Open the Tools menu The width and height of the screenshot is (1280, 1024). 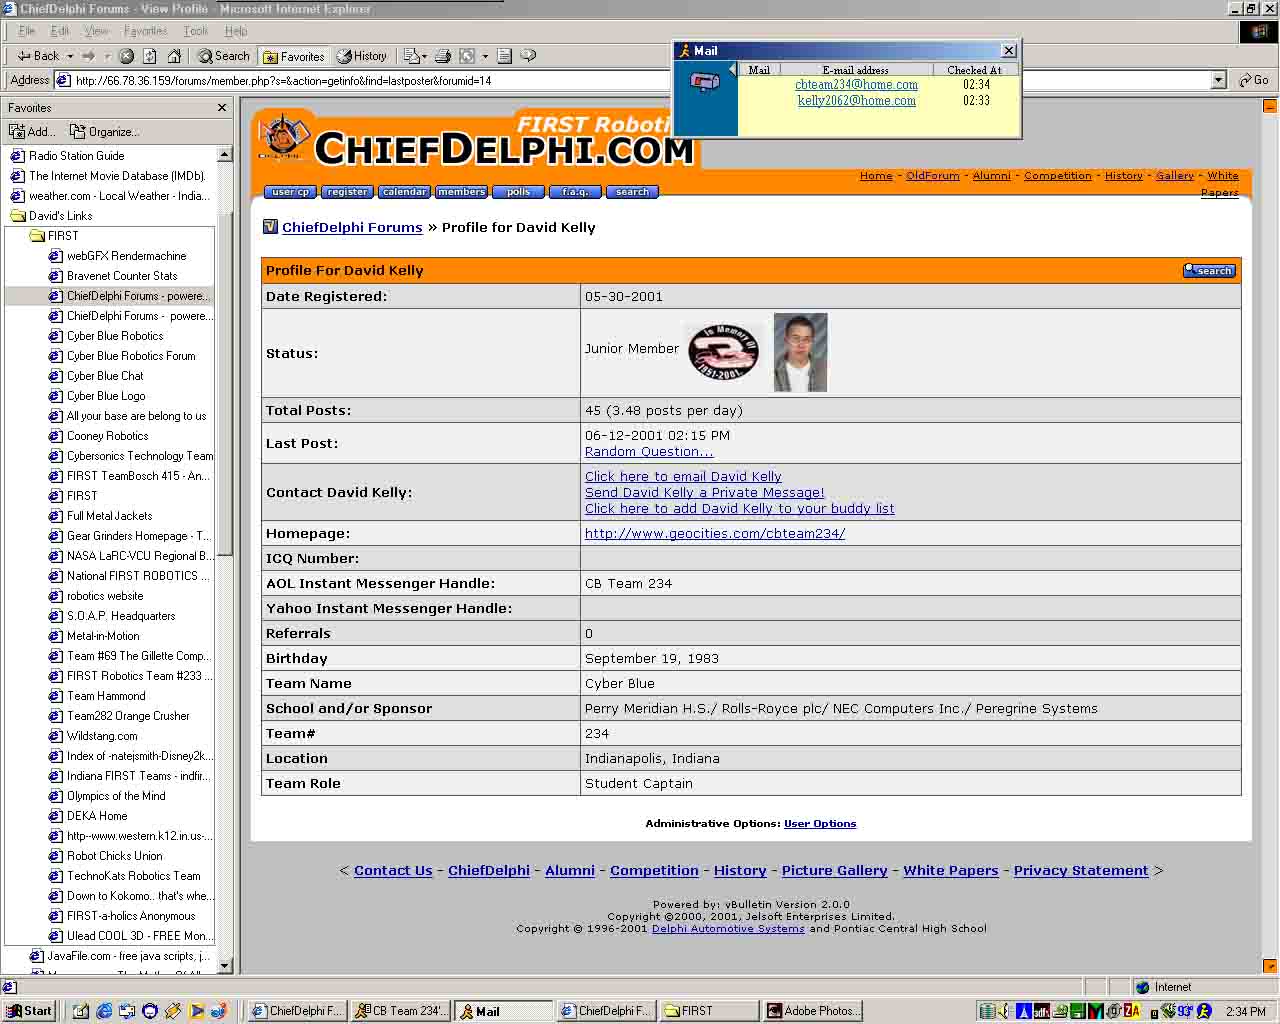coord(195,31)
